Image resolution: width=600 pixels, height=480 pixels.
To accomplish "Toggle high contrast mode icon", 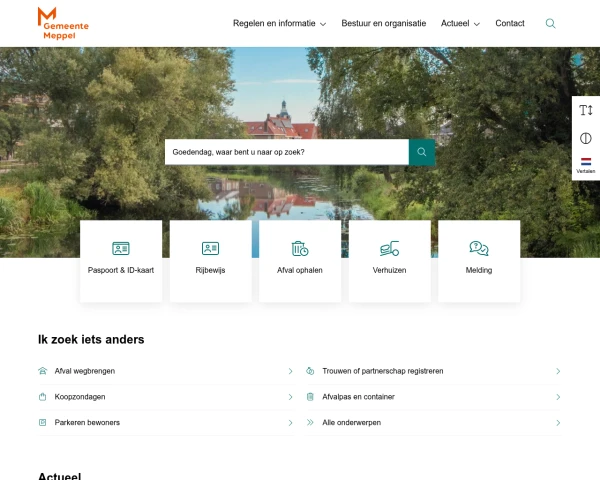I will (x=585, y=138).
